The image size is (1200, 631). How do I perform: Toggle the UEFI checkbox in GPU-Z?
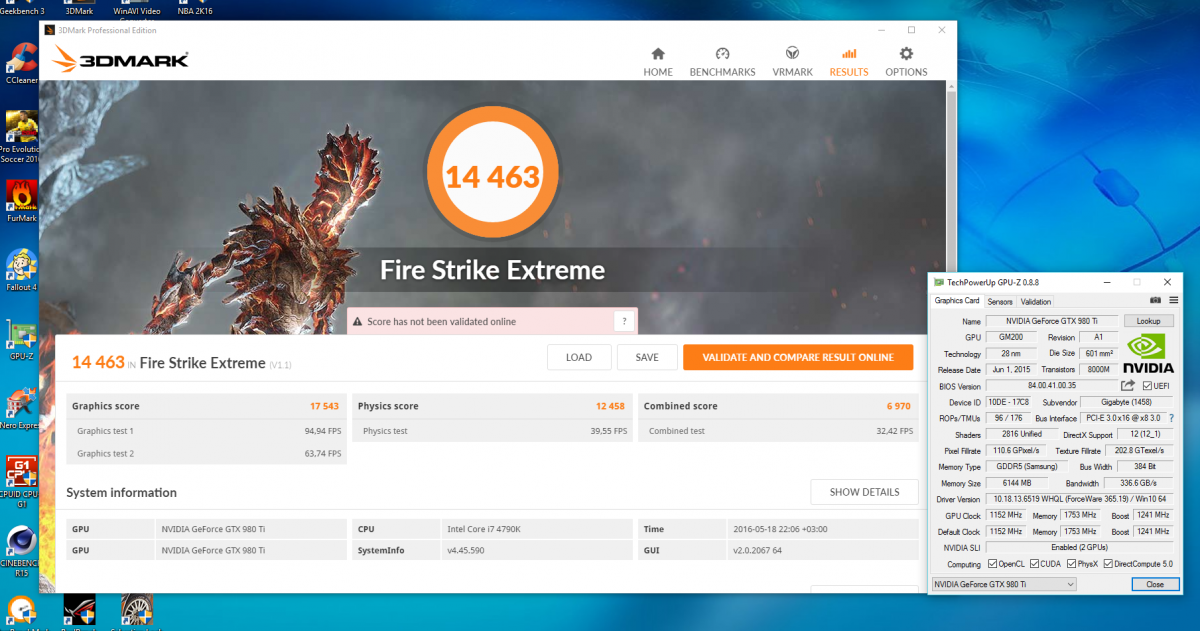click(1146, 386)
